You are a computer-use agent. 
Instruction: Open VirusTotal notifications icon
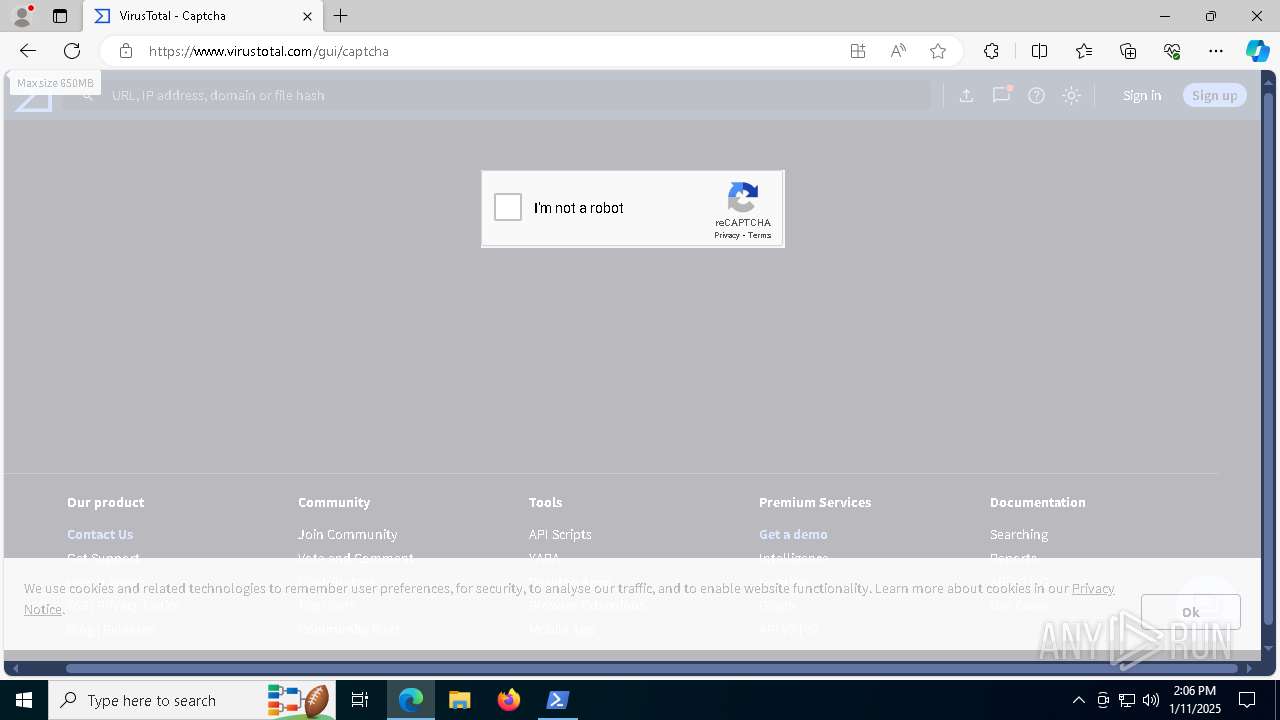pos(1001,95)
